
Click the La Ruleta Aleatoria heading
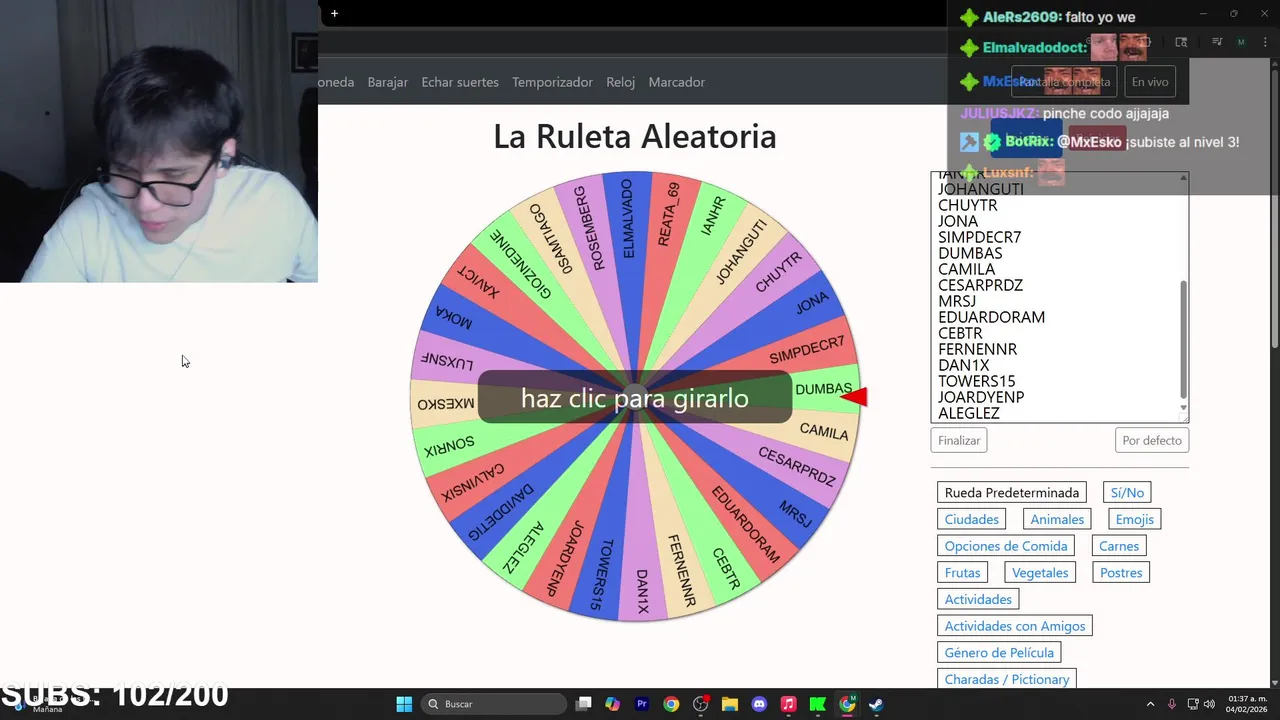click(x=634, y=136)
